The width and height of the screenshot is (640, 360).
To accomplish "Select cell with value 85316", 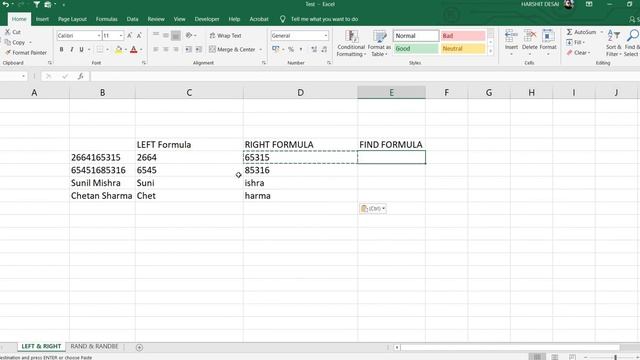I will point(300,170).
